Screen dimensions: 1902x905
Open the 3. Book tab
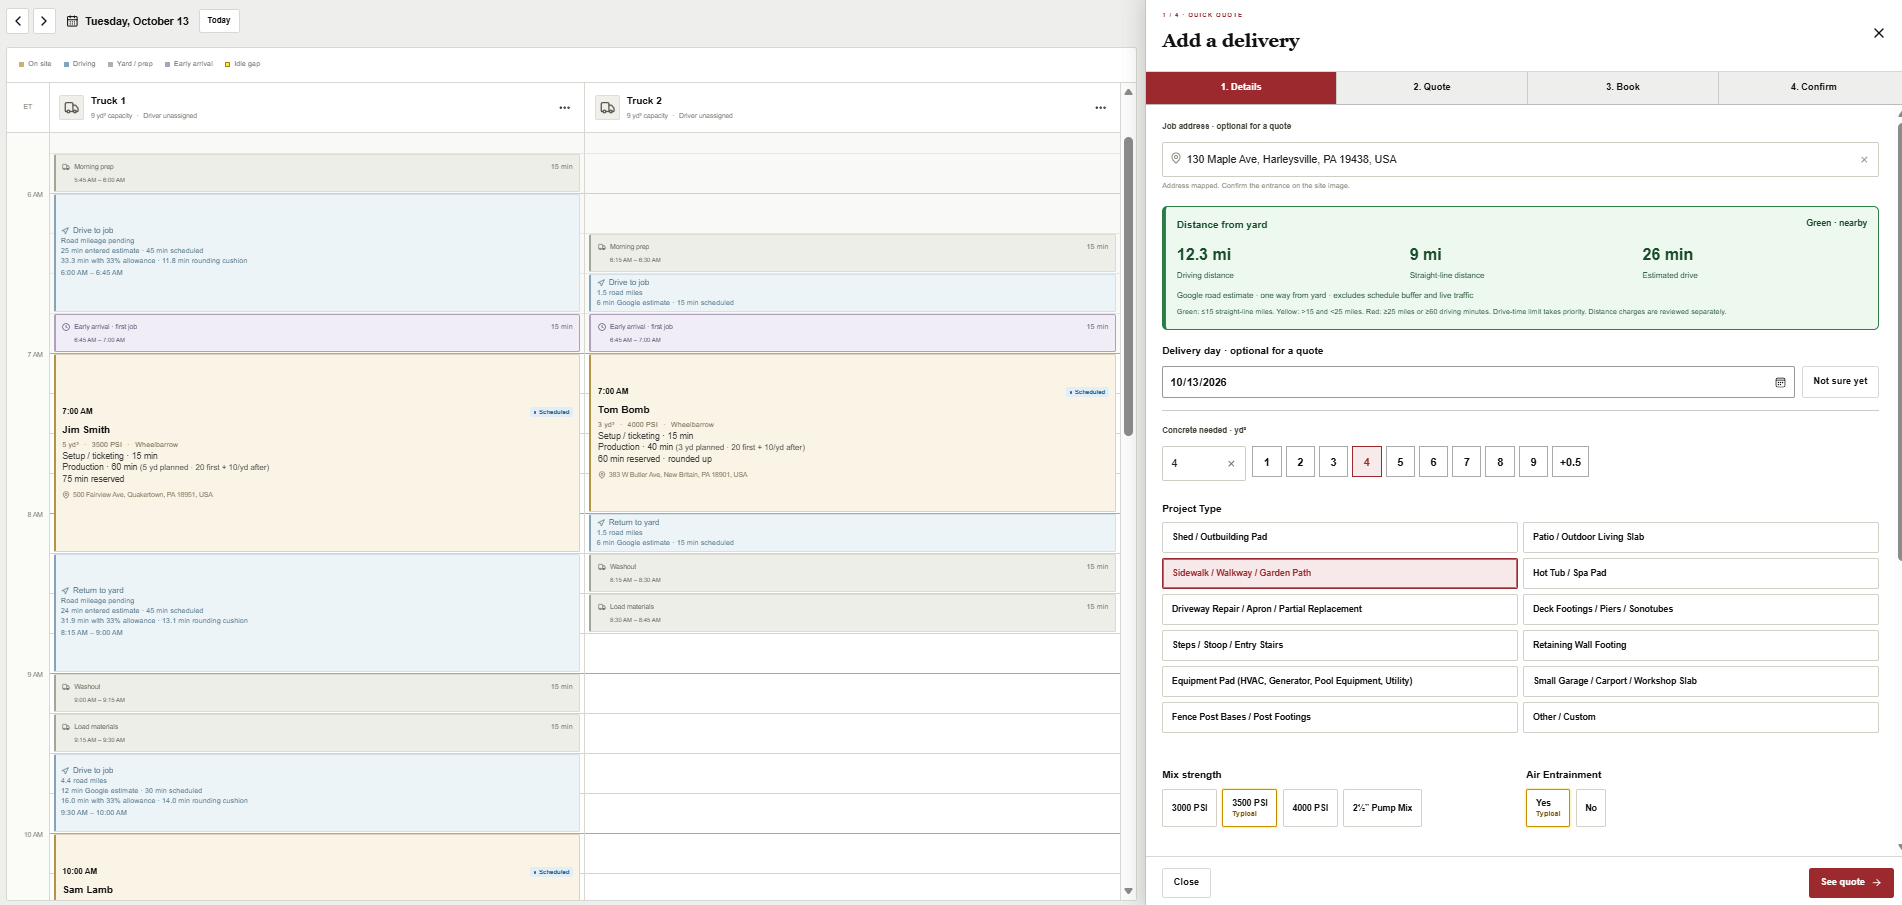coord(1622,87)
